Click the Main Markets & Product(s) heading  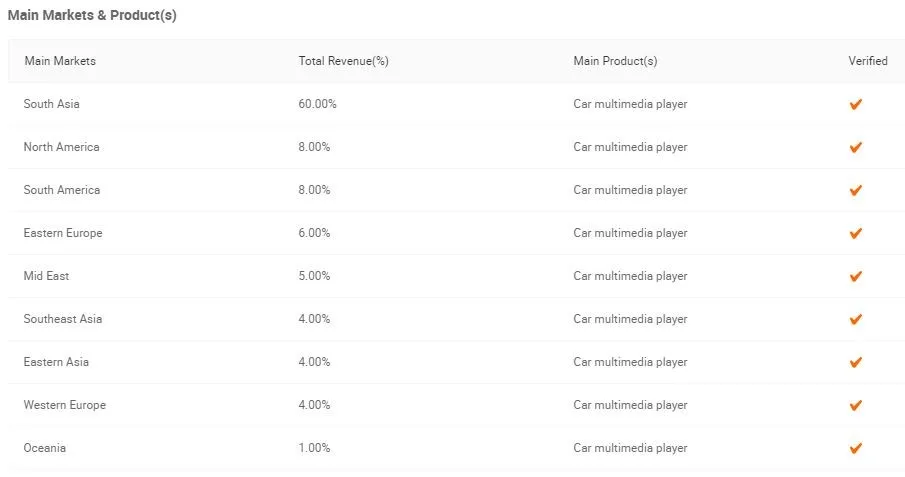(92, 15)
